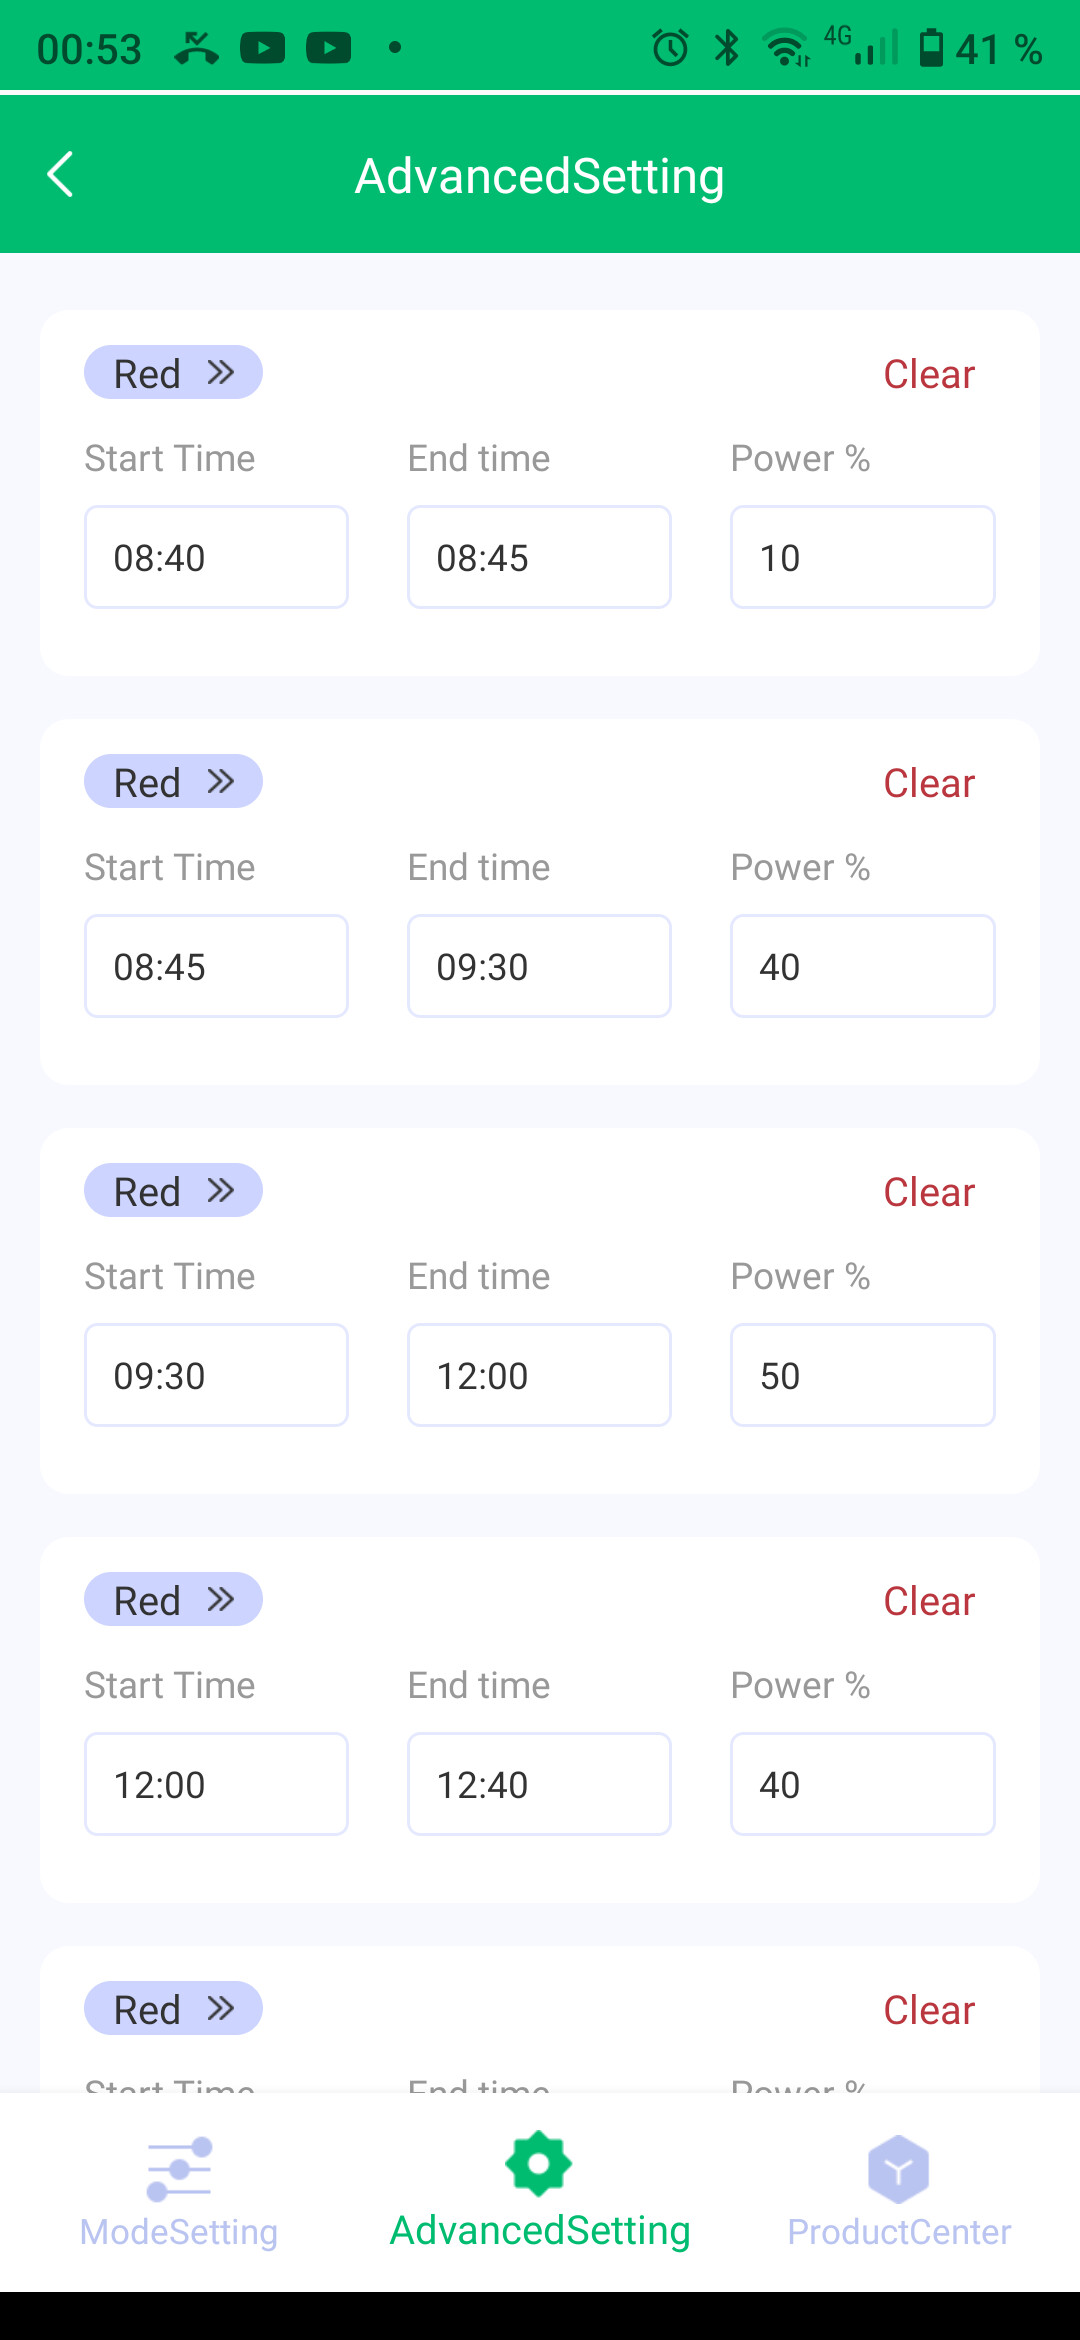The width and height of the screenshot is (1080, 2340).
Task: Clear the 12:00 to 12:40 schedule
Action: click(x=928, y=1601)
